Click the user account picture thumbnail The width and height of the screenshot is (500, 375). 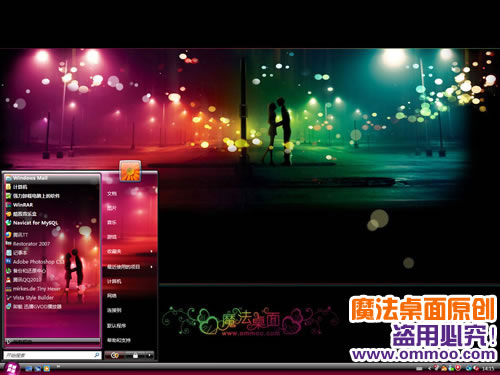pos(130,171)
